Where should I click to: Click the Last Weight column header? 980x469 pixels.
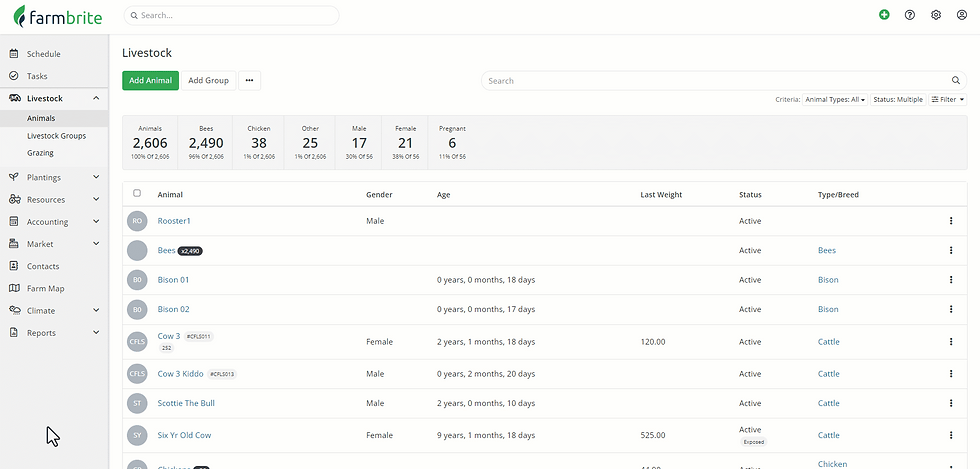tap(661, 194)
